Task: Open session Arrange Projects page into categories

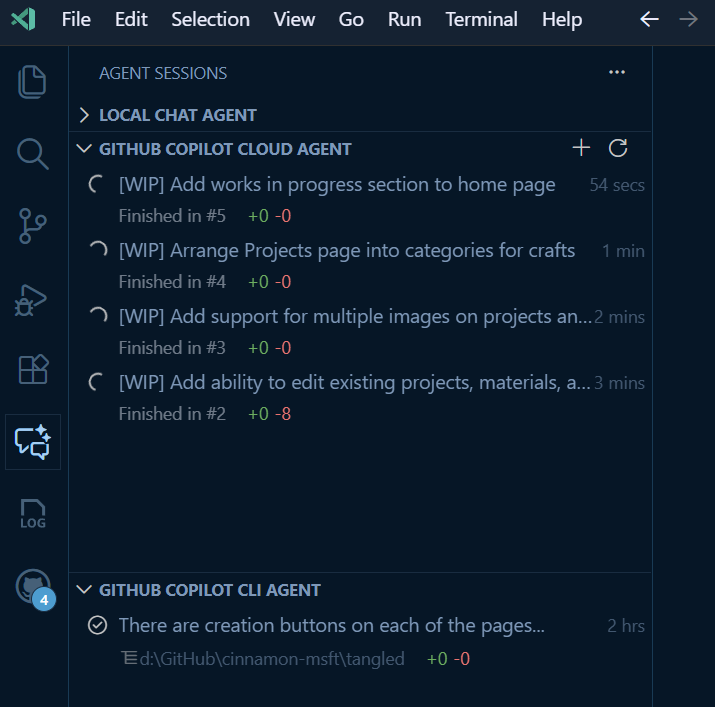Action: (347, 251)
